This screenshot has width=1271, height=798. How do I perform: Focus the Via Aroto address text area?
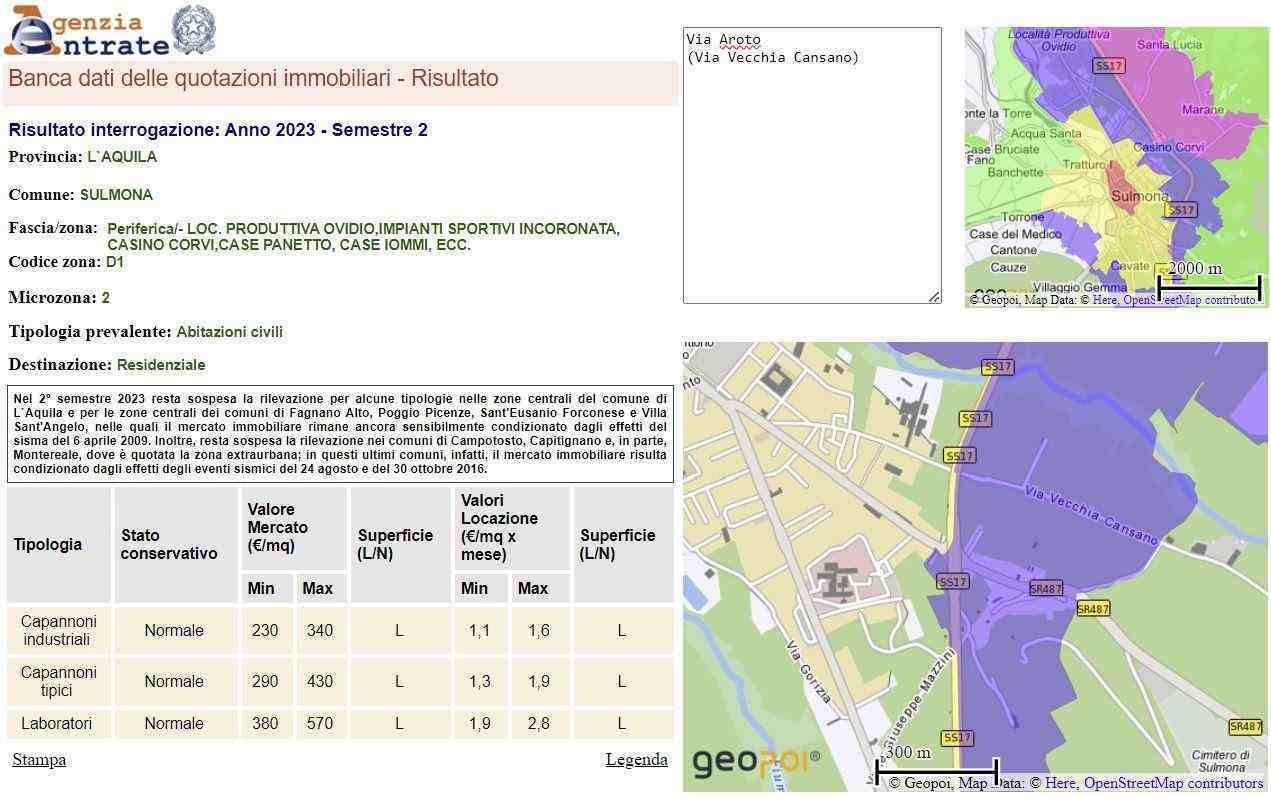[x=811, y=165]
